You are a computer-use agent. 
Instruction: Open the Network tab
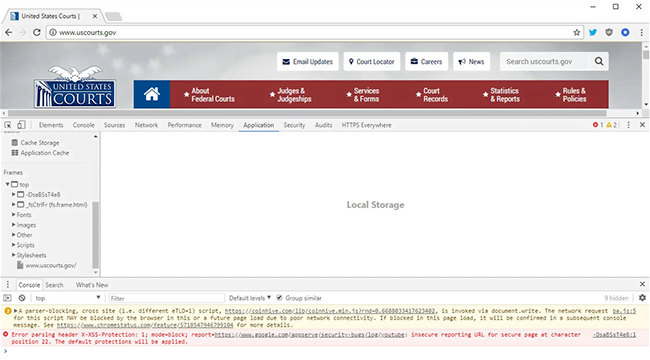(146, 125)
